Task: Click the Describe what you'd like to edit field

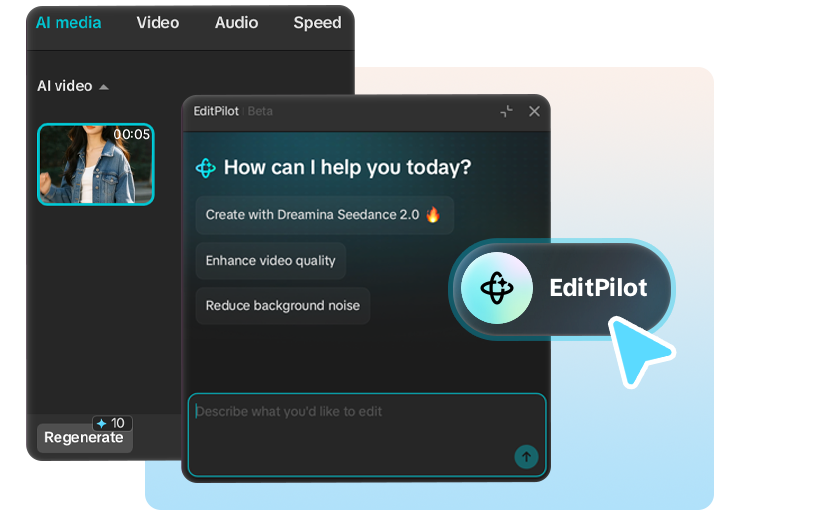Action: coord(367,435)
